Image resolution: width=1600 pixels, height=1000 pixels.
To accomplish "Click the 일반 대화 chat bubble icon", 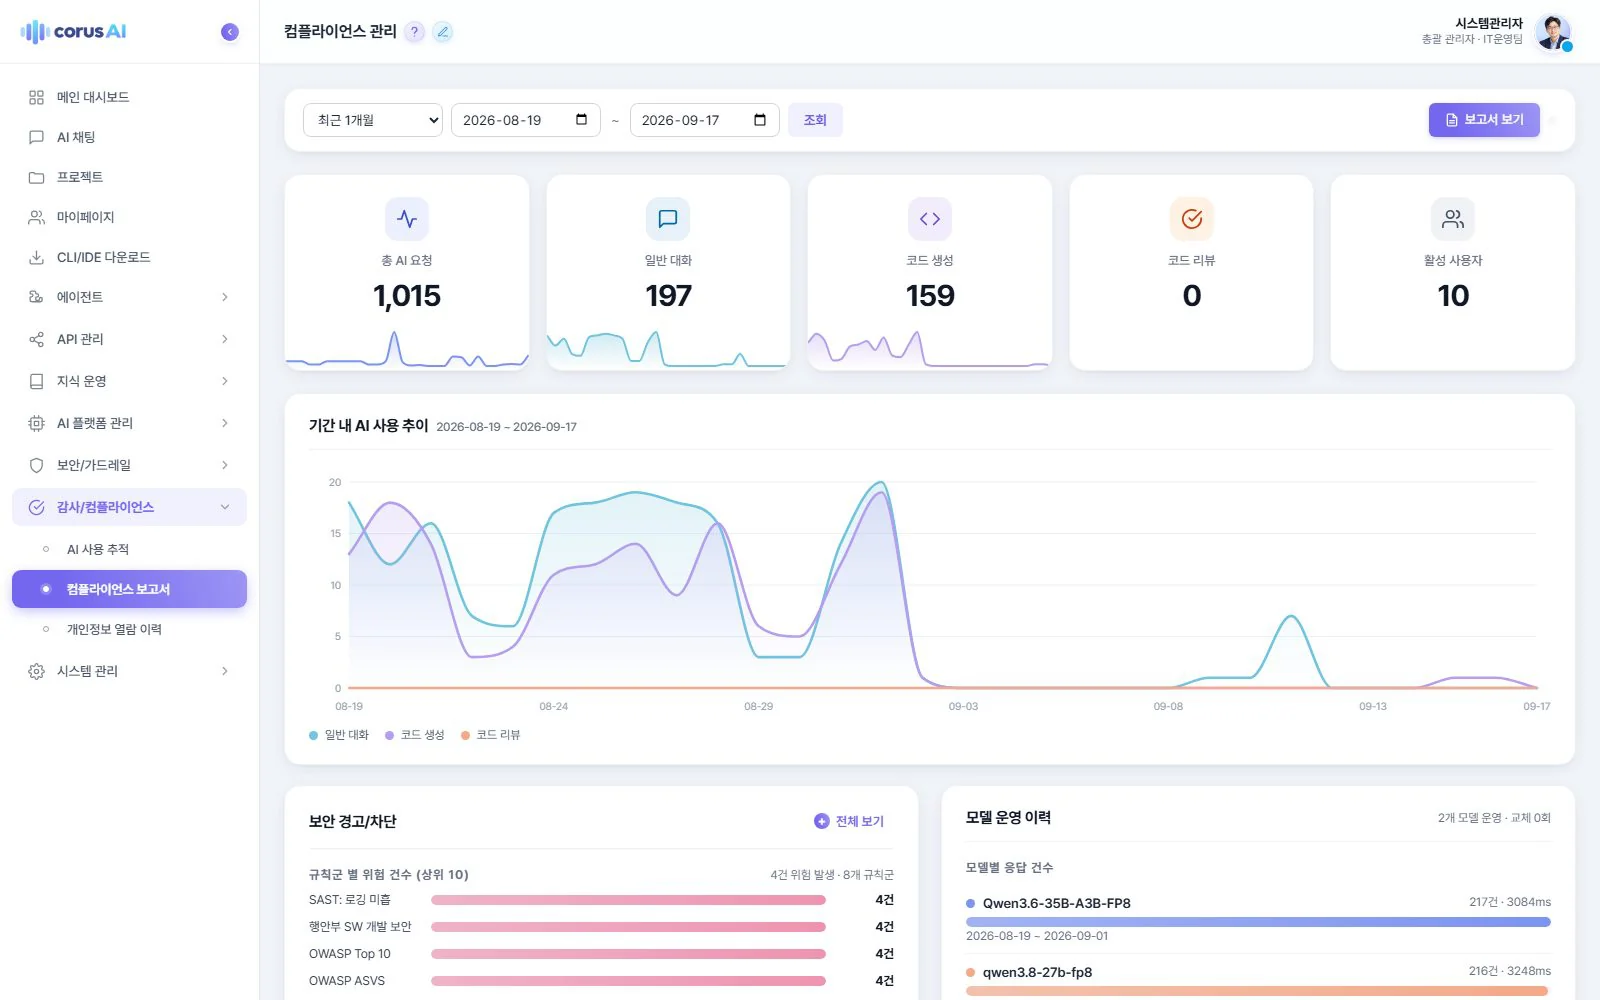I will click(668, 219).
